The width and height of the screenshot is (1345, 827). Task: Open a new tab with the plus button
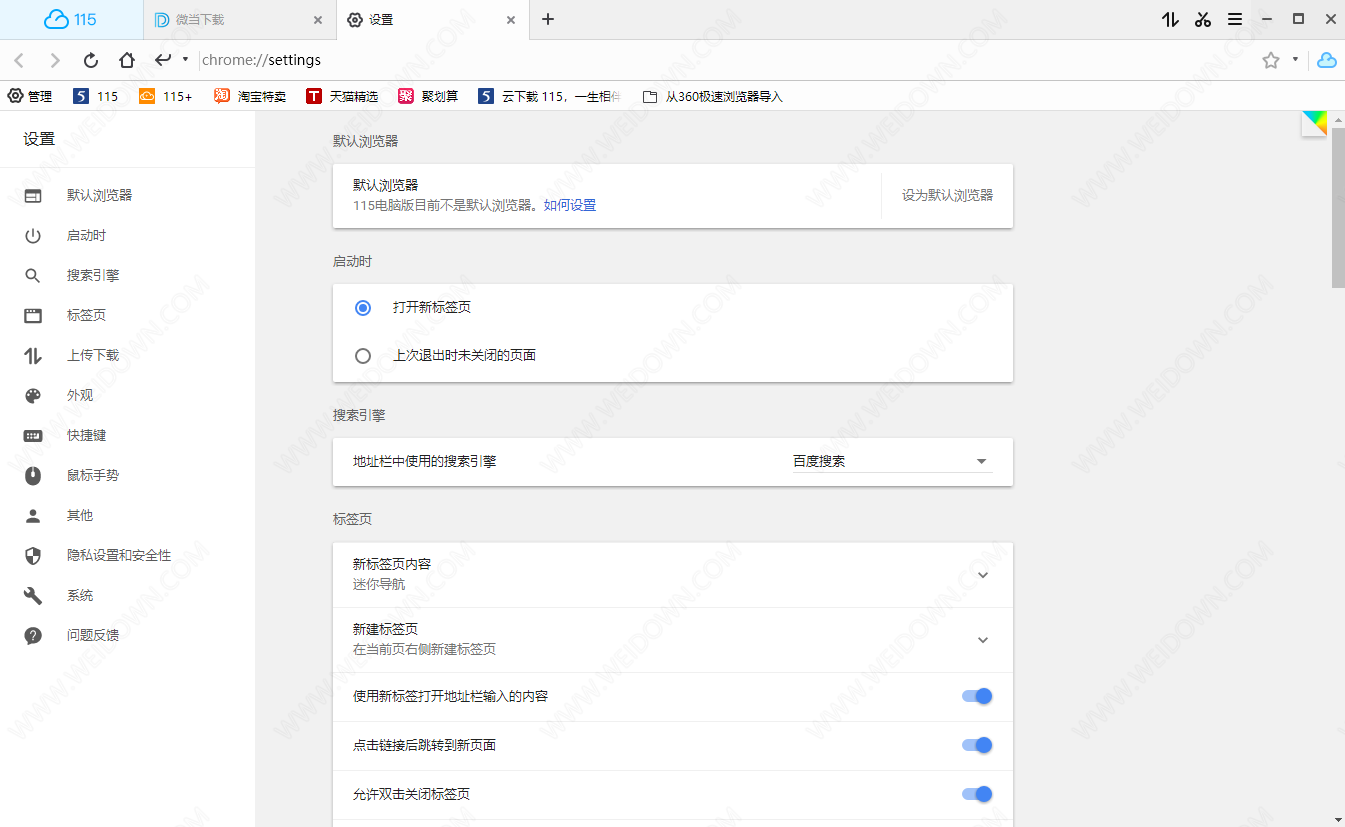(548, 19)
